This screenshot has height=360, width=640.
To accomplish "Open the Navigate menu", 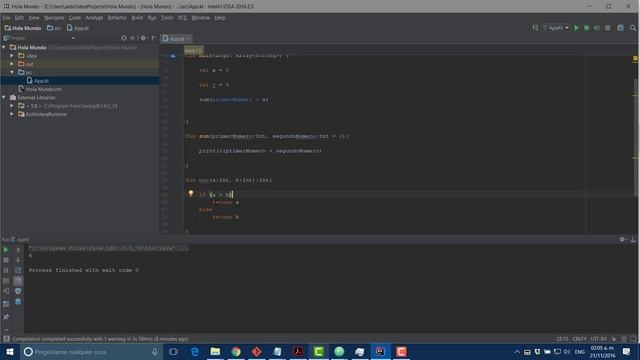I will point(54,18).
